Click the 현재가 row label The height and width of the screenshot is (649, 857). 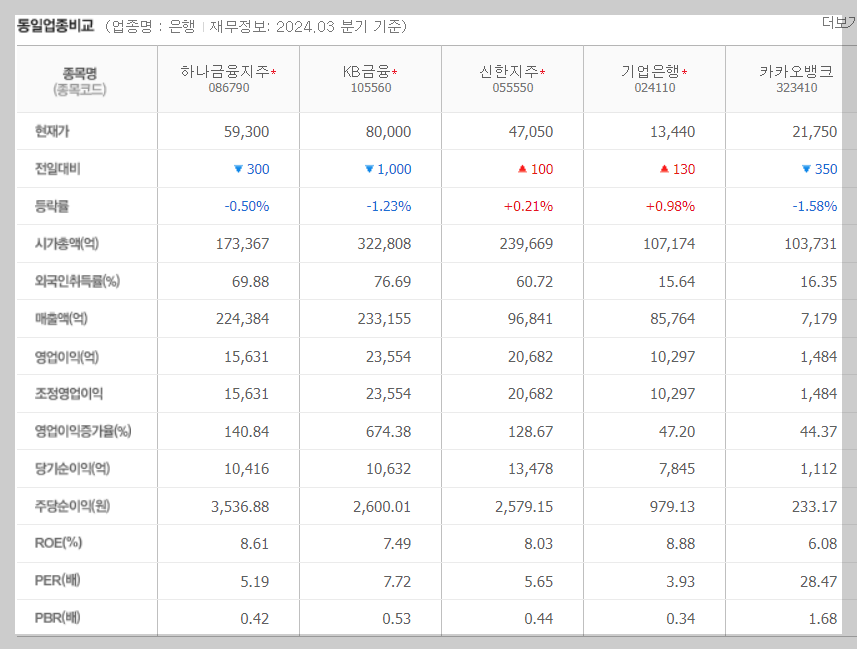click(x=52, y=131)
